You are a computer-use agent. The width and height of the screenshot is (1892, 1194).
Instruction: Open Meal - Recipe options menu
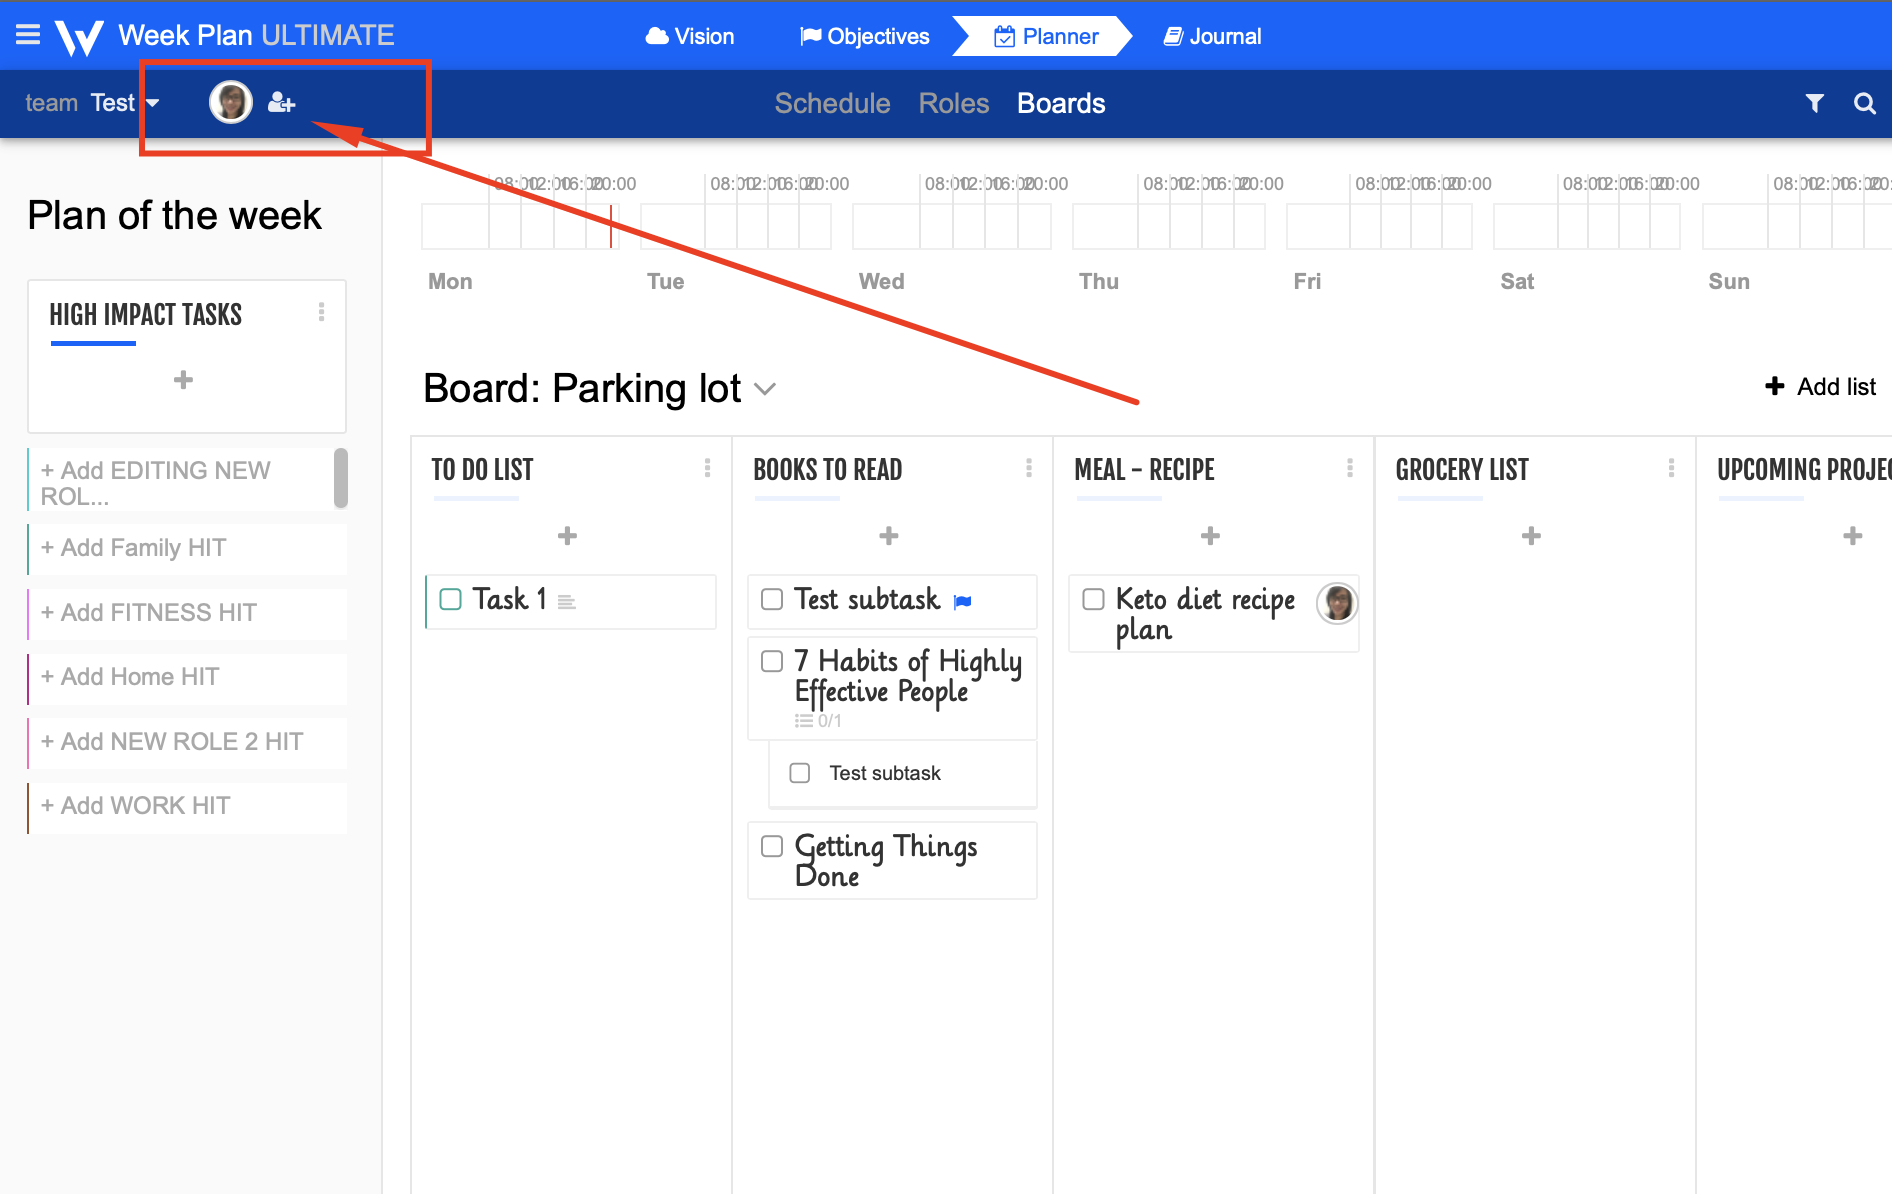(1350, 468)
